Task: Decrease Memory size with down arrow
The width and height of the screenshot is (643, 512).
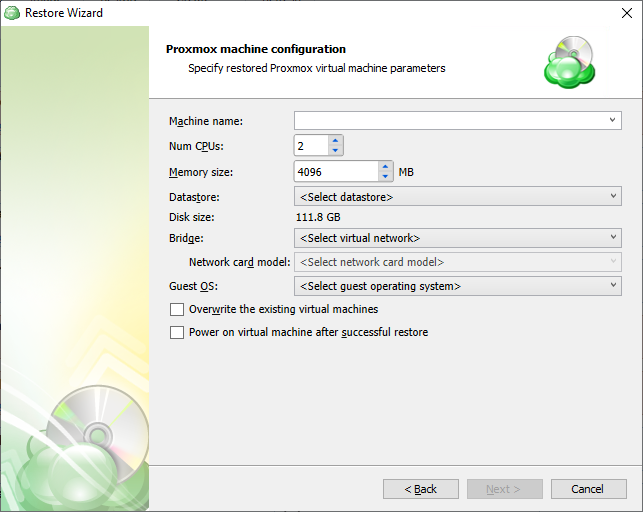Action: [385, 177]
